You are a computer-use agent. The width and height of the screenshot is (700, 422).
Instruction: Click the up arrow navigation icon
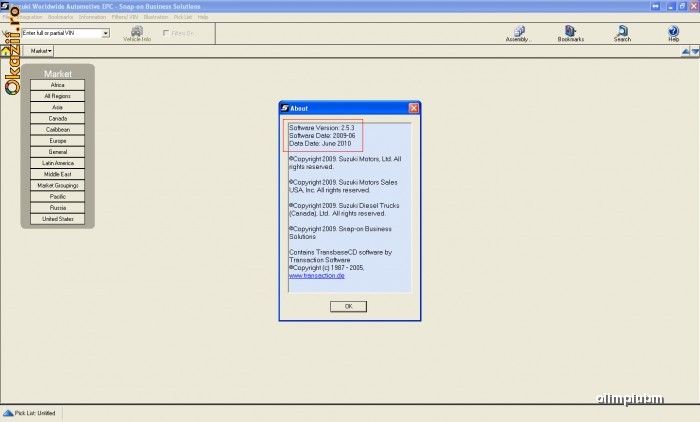pyautogui.click(x=686, y=52)
